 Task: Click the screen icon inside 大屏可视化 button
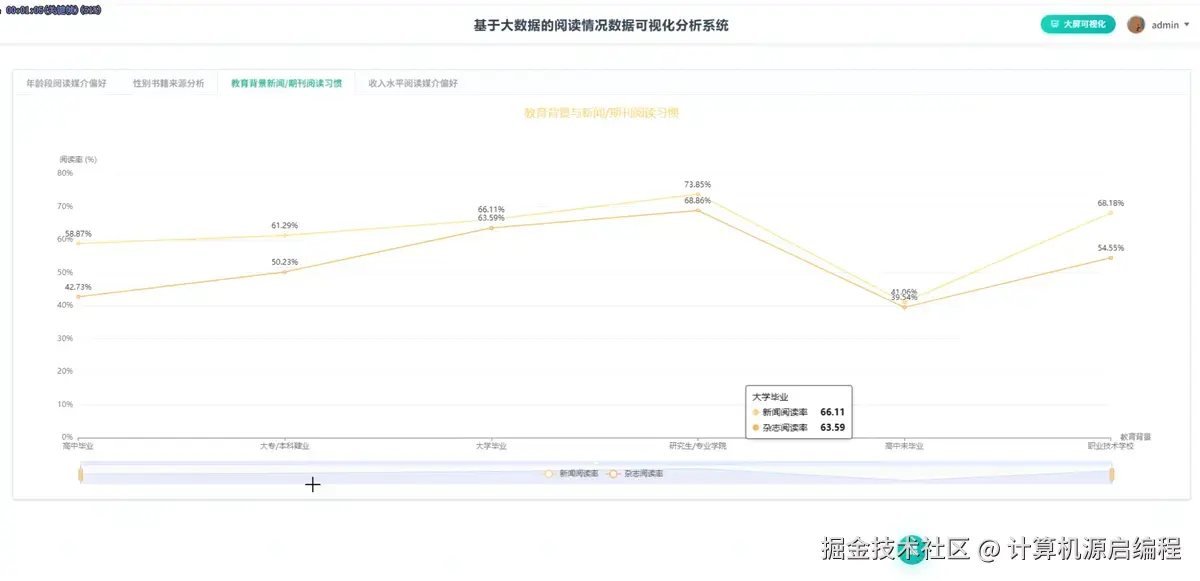(x=1053, y=23)
